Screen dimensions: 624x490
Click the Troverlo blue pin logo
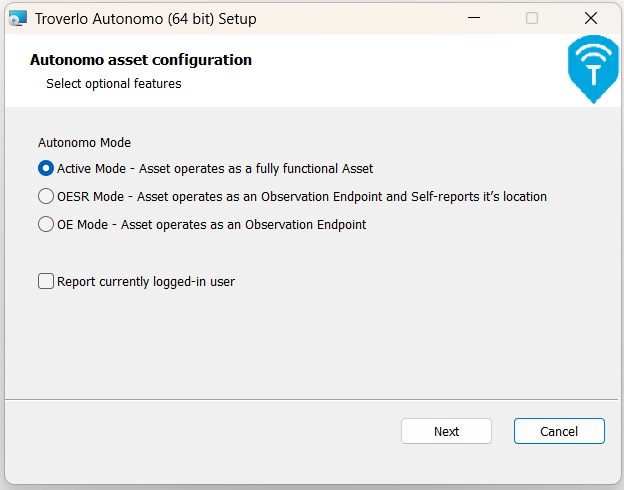click(593, 69)
